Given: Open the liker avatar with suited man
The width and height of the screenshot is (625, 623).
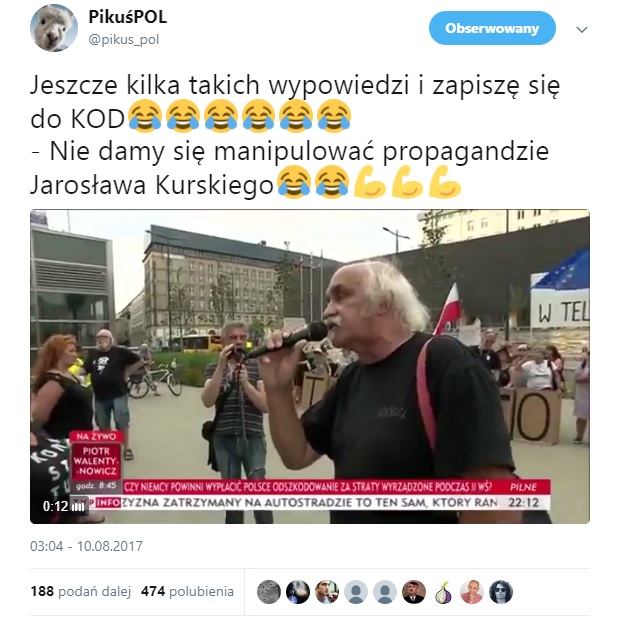Looking at the screenshot, I should coord(414,592).
